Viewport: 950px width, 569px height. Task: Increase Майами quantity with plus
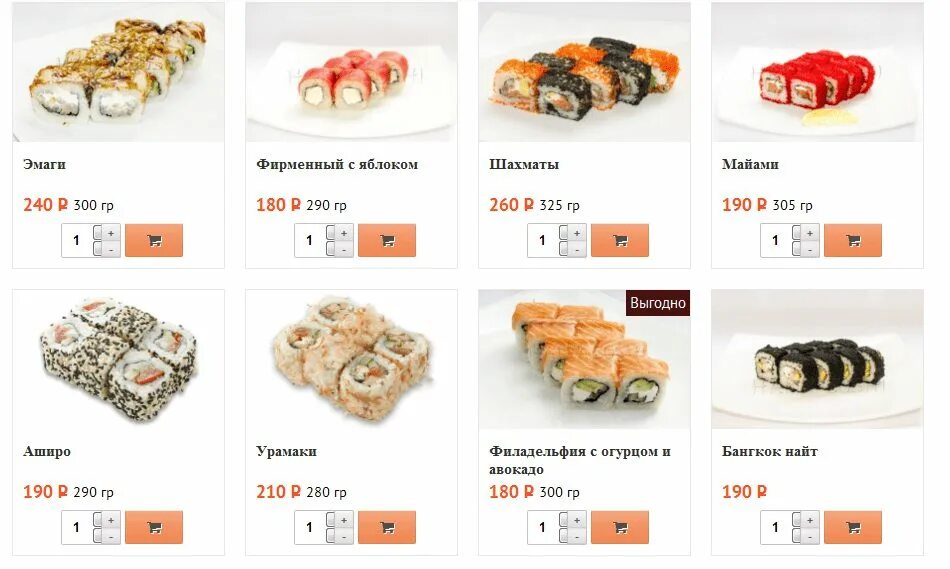point(806,233)
